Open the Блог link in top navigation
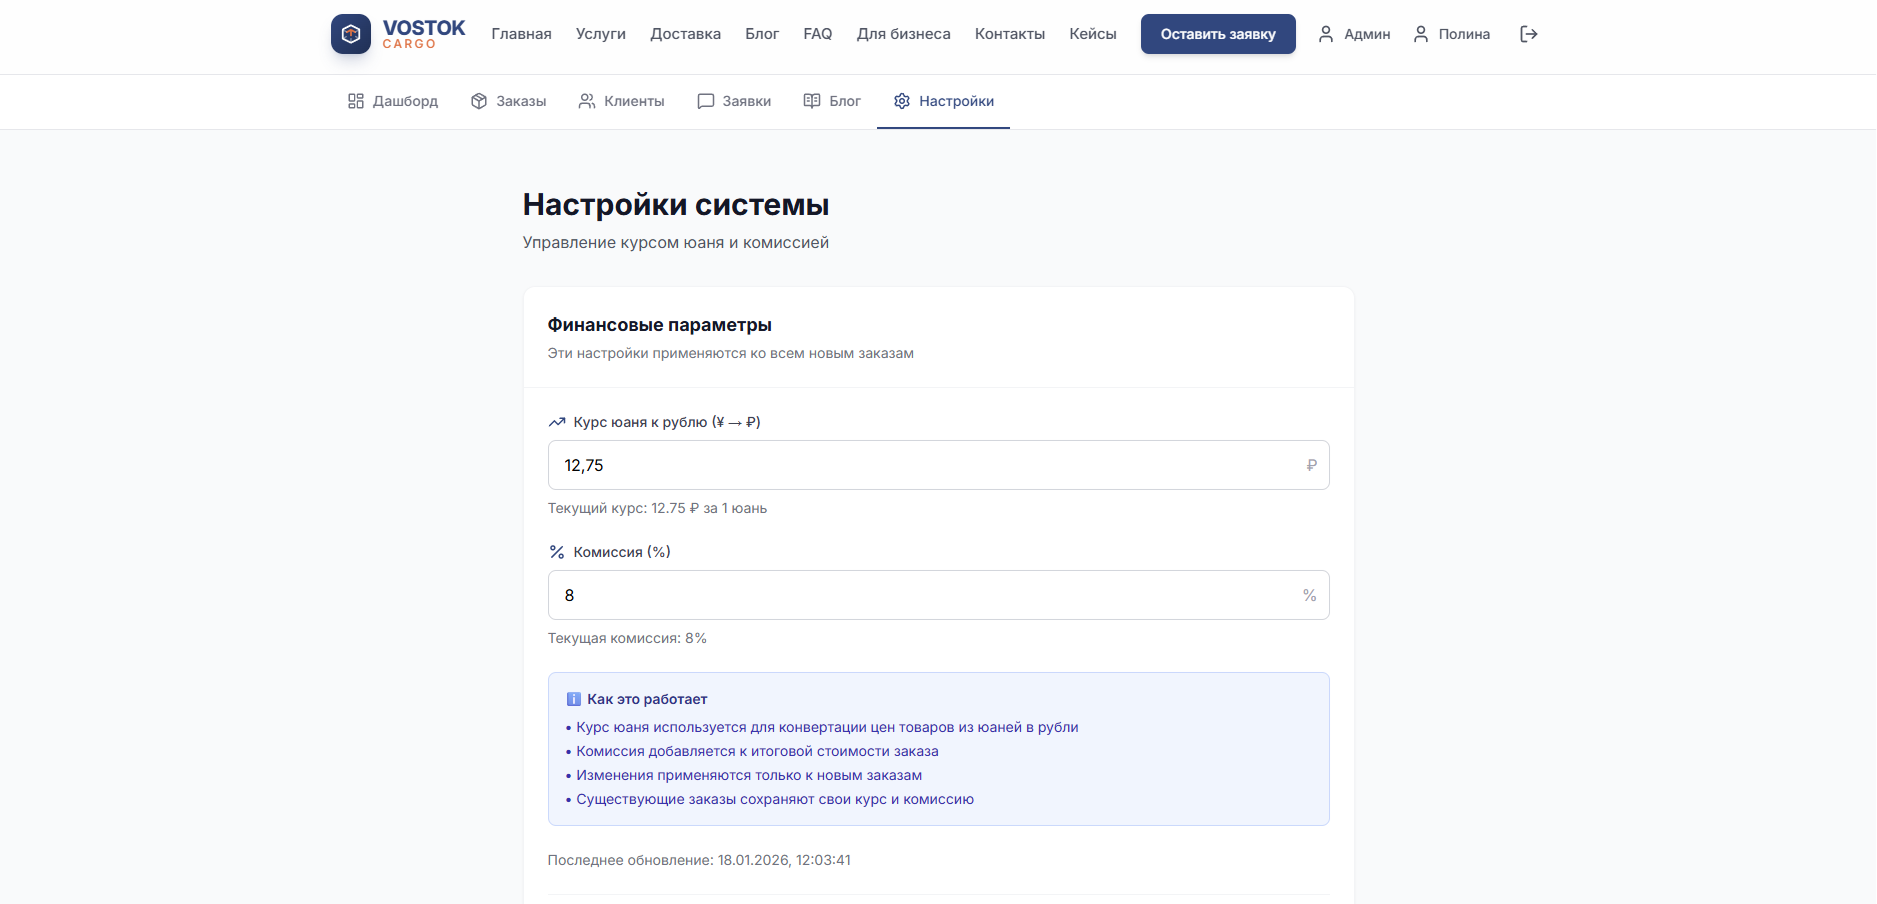The width and height of the screenshot is (1877, 904). tap(762, 34)
